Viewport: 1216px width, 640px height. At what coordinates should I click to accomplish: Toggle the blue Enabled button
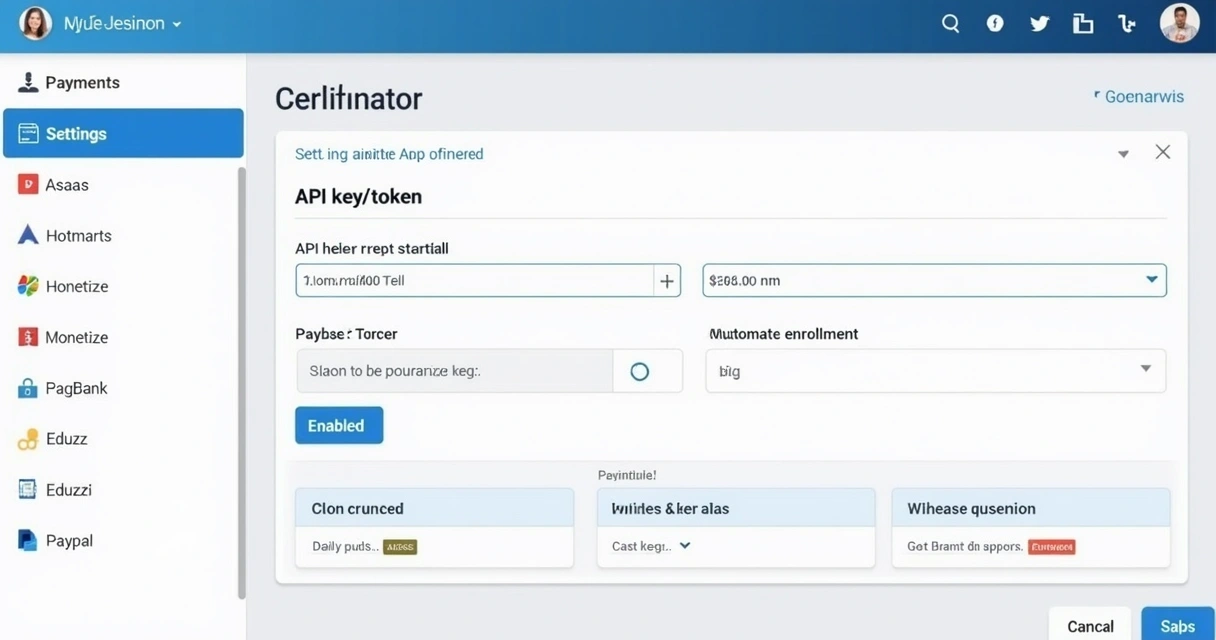pos(339,425)
